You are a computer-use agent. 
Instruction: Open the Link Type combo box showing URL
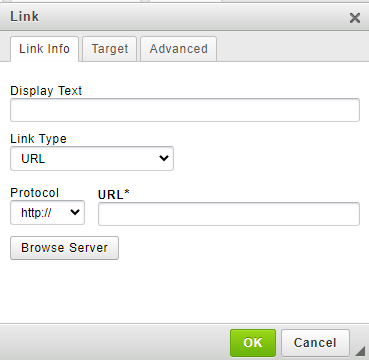92,158
